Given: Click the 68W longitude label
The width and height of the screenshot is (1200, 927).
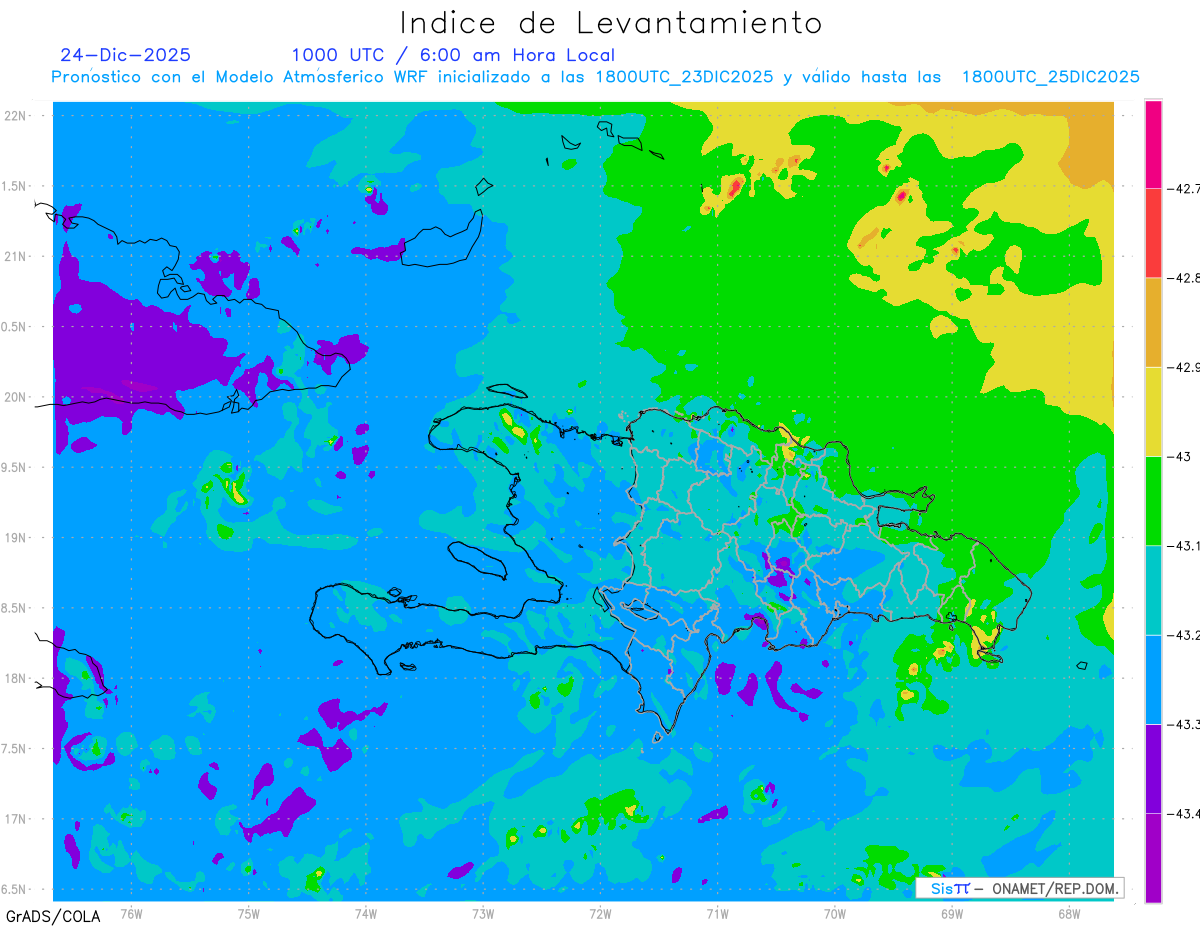Looking at the screenshot, I should pyautogui.click(x=1069, y=914).
